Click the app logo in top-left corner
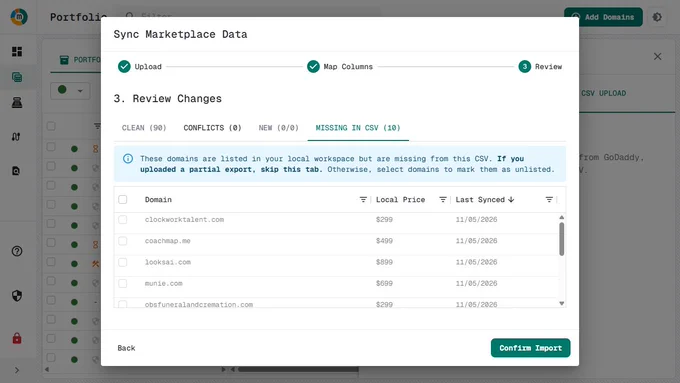Viewport: 680px width, 383px height. point(19,17)
